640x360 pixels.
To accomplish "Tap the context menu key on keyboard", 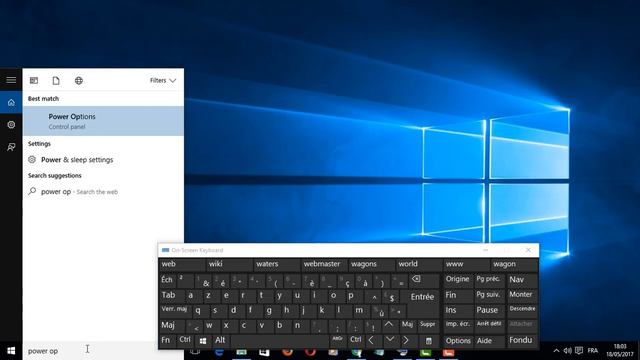I will [428, 340].
